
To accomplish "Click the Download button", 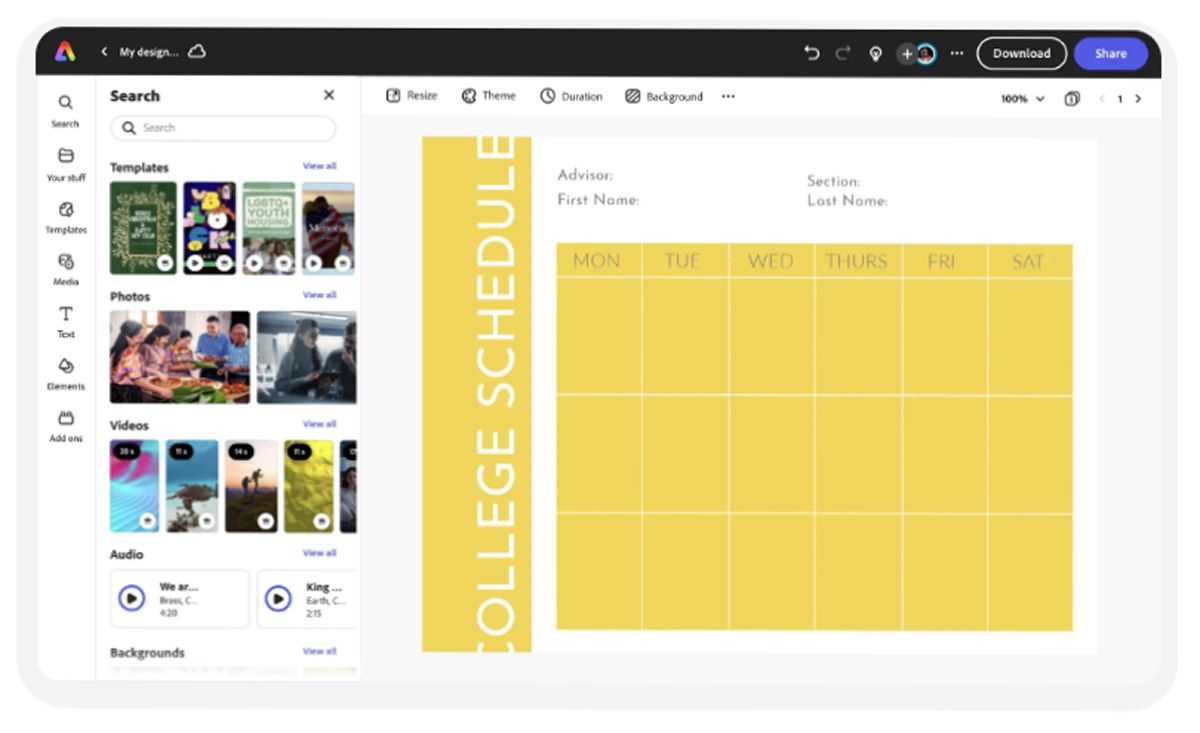I will click(1021, 53).
